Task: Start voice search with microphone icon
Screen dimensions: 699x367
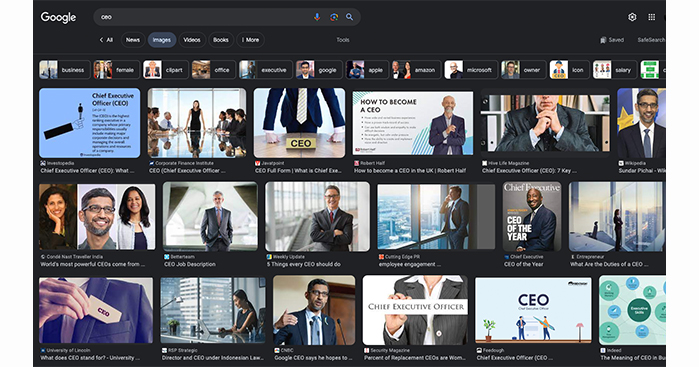Action: click(317, 17)
